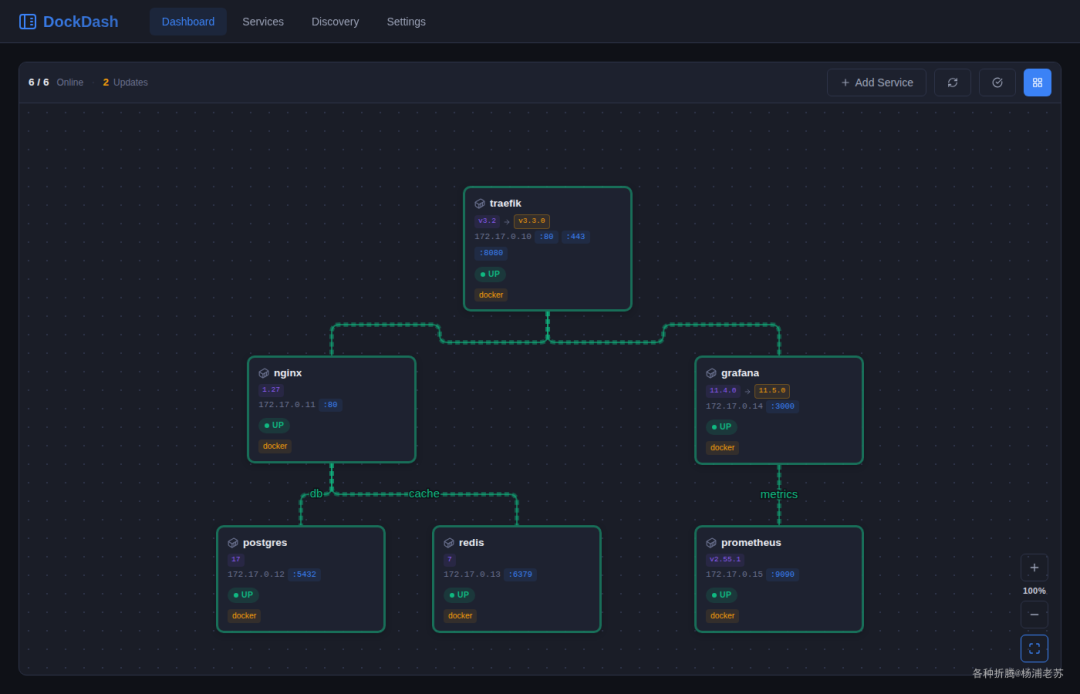Click redis's docker tag
Viewport: 1080px width, 694px height.
tap(460, 616)
